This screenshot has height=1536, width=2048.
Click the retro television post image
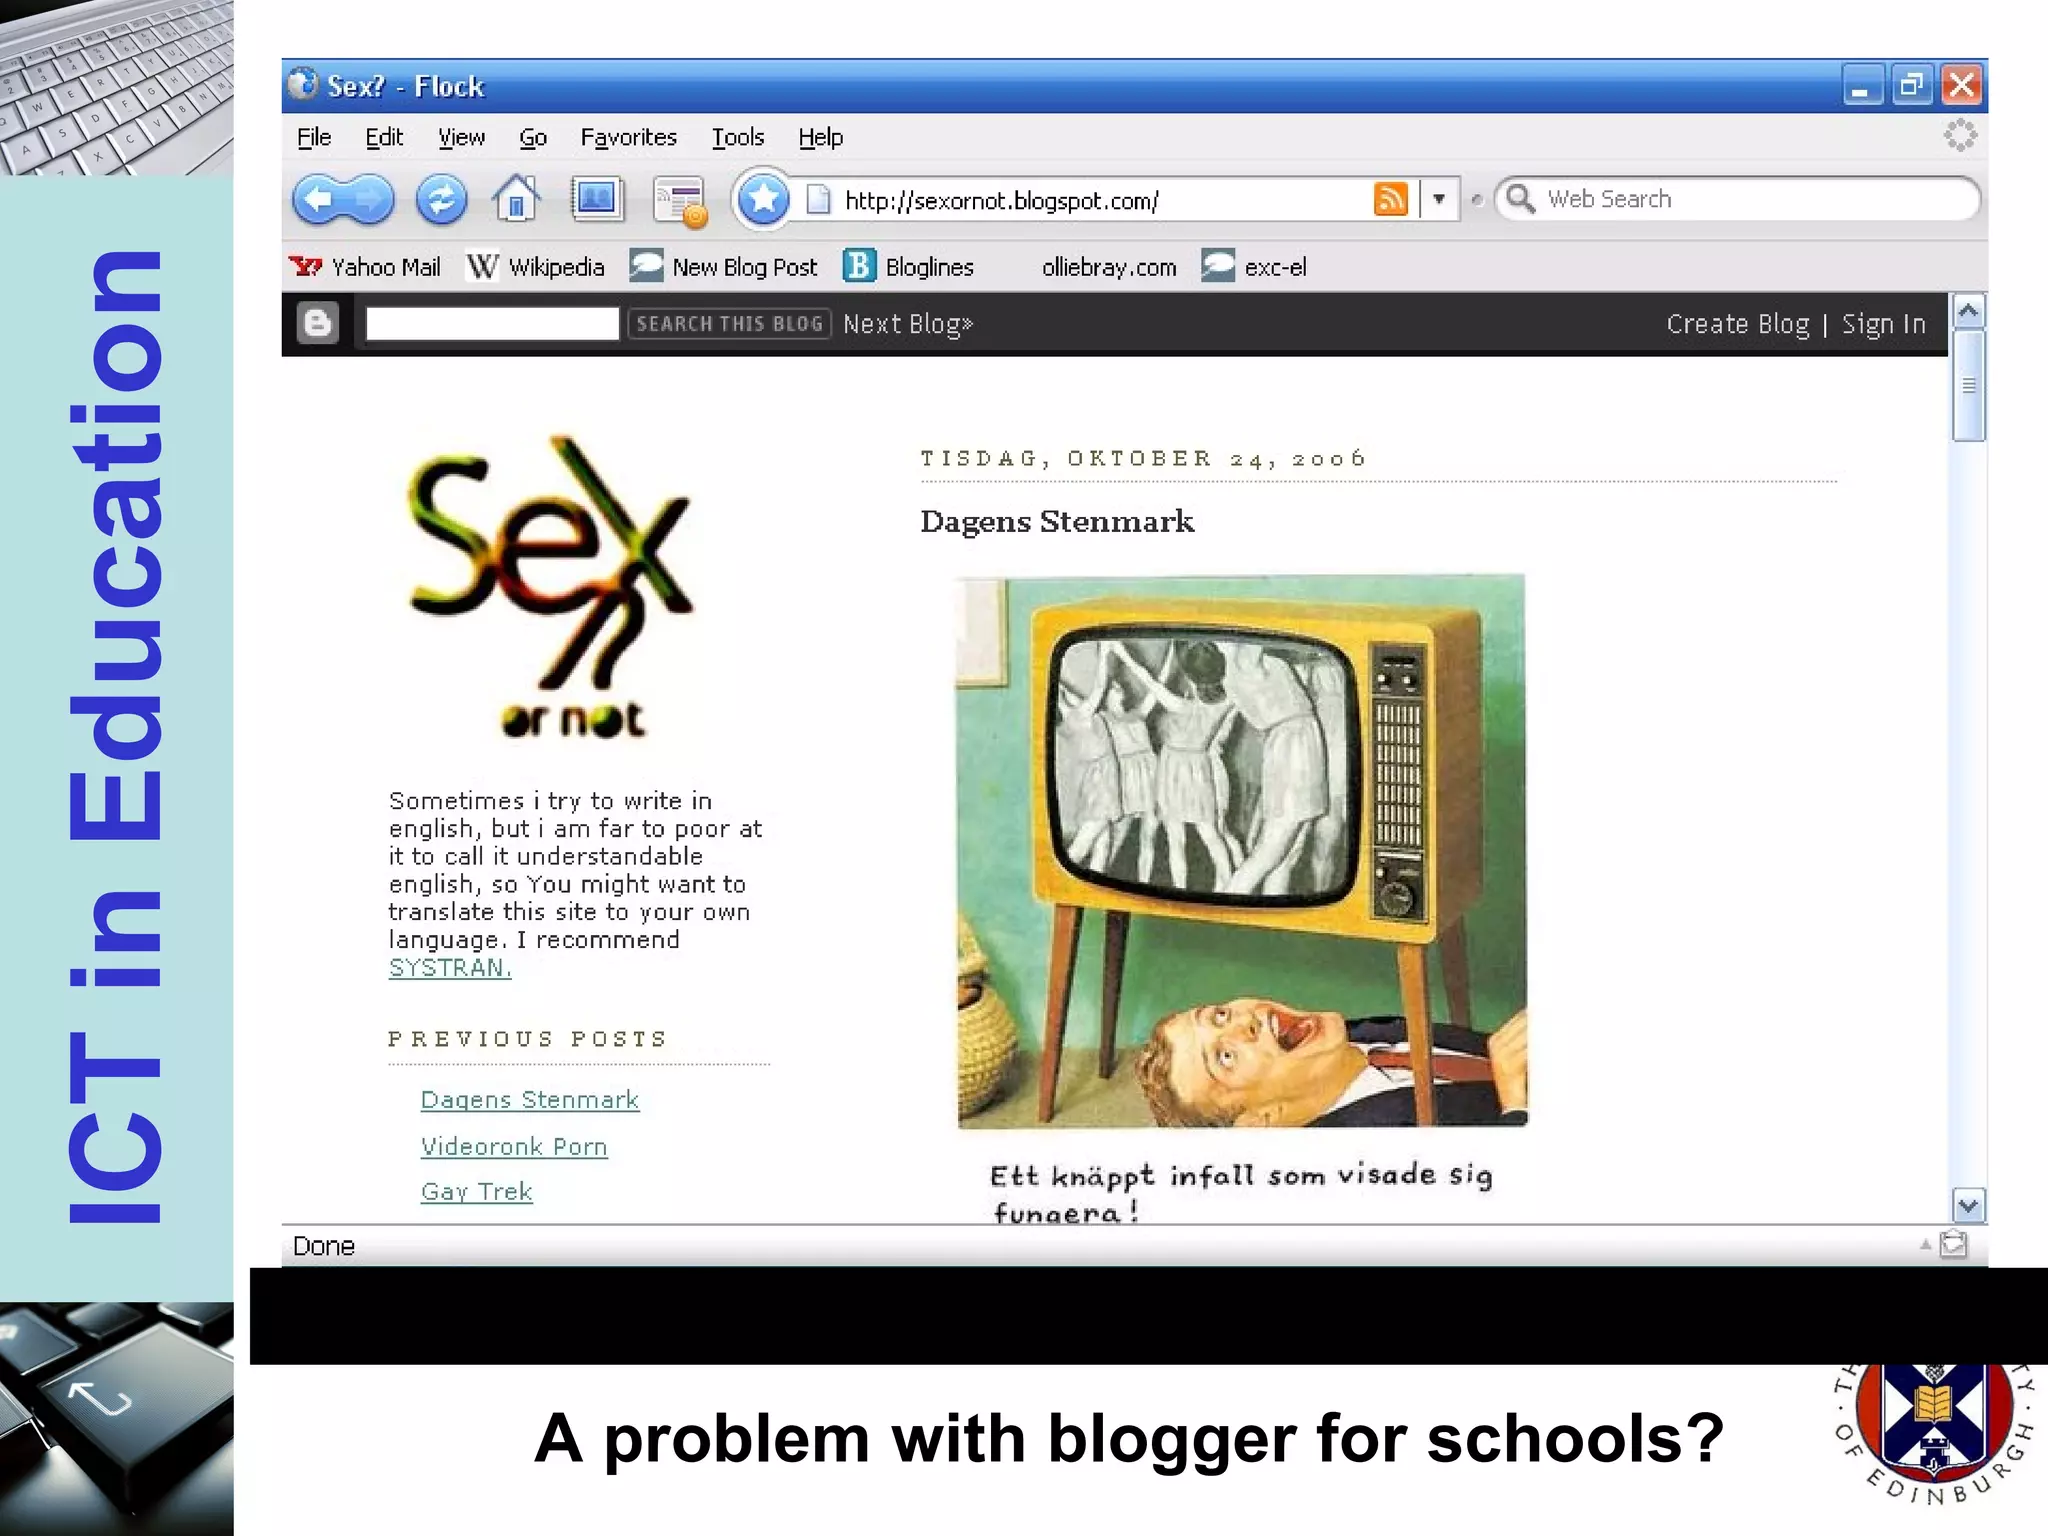coord(1241,851)
